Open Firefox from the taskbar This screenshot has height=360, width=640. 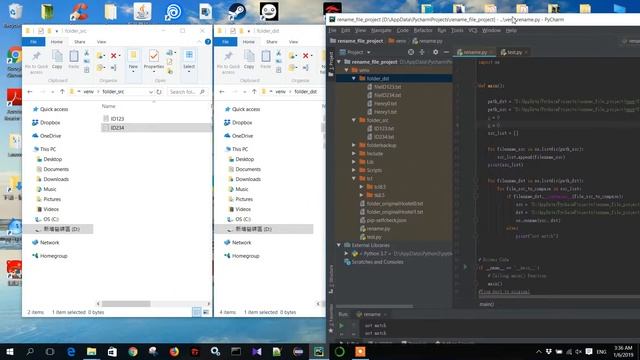tap(174, 351)
